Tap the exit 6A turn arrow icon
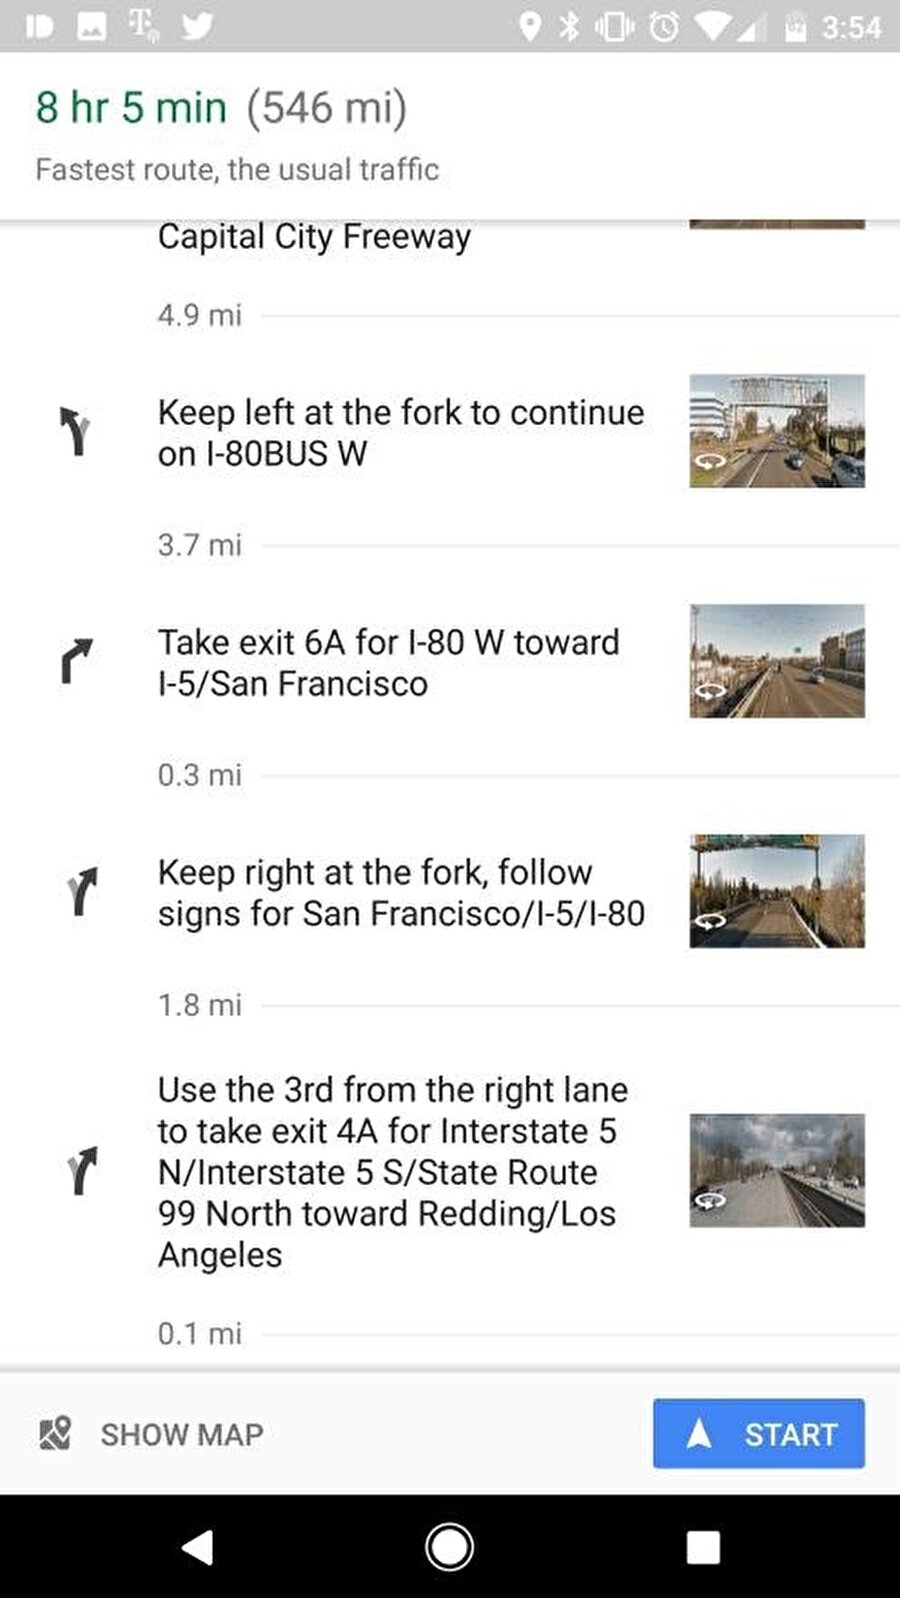This screenshot has height=1598, width=900. click(76, 661)
